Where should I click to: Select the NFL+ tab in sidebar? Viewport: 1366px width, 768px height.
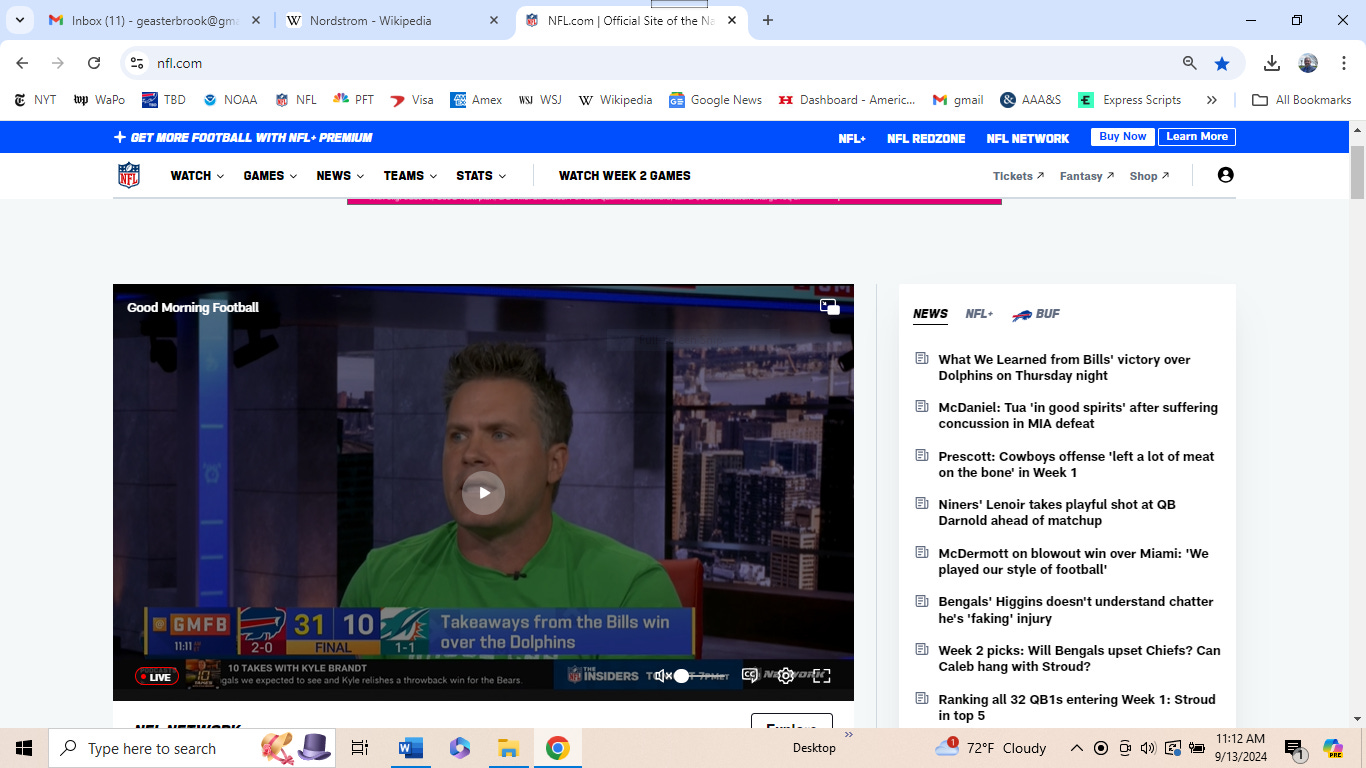[979, 314]
